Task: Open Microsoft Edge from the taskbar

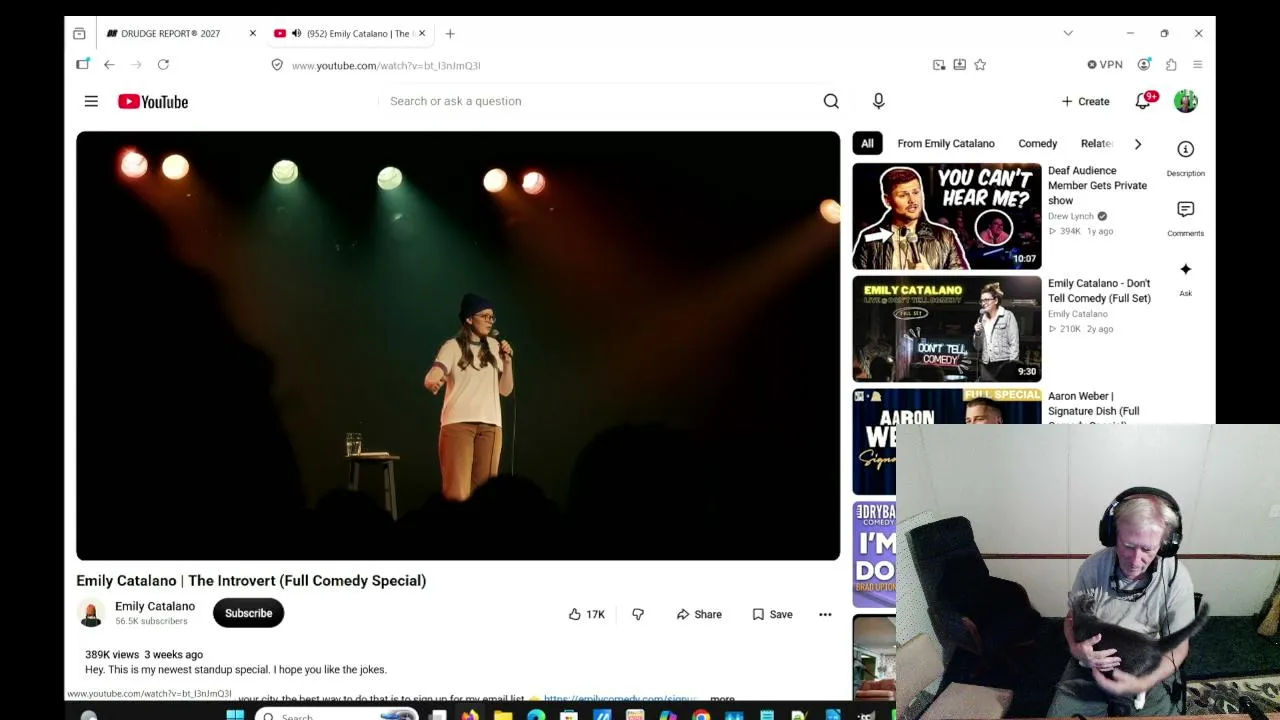Action: [x=536, y=715]
